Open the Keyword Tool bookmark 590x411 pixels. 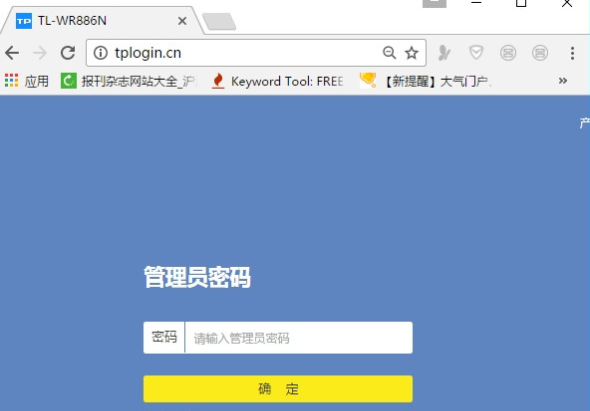tap(278, 81)
